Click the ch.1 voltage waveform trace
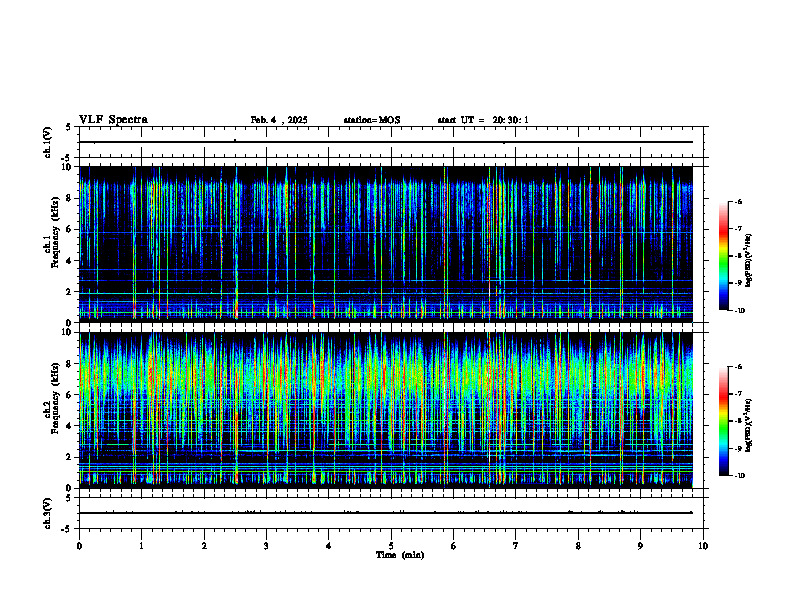 pos(386,142)
